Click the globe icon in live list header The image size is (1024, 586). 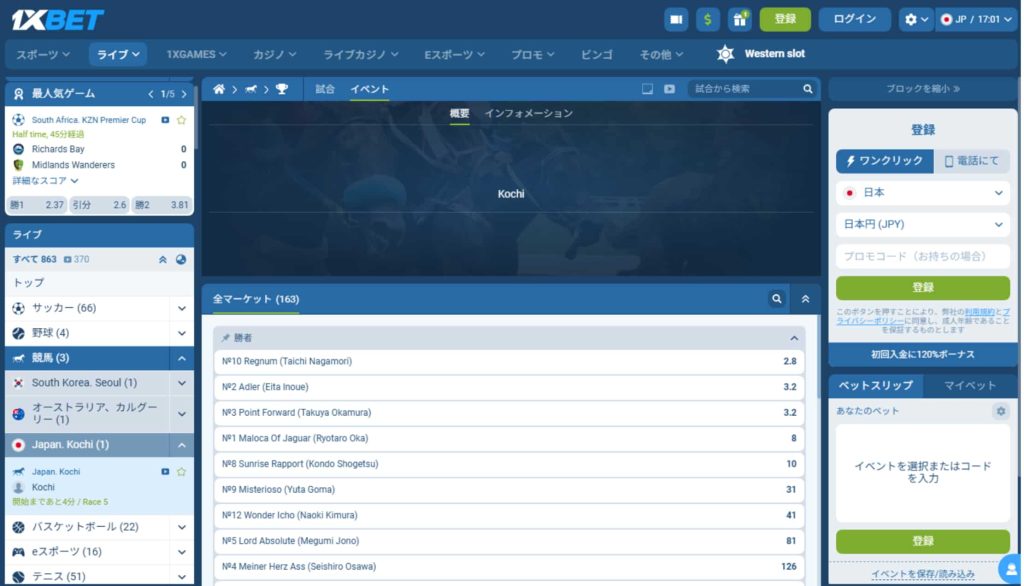[181, 259]
